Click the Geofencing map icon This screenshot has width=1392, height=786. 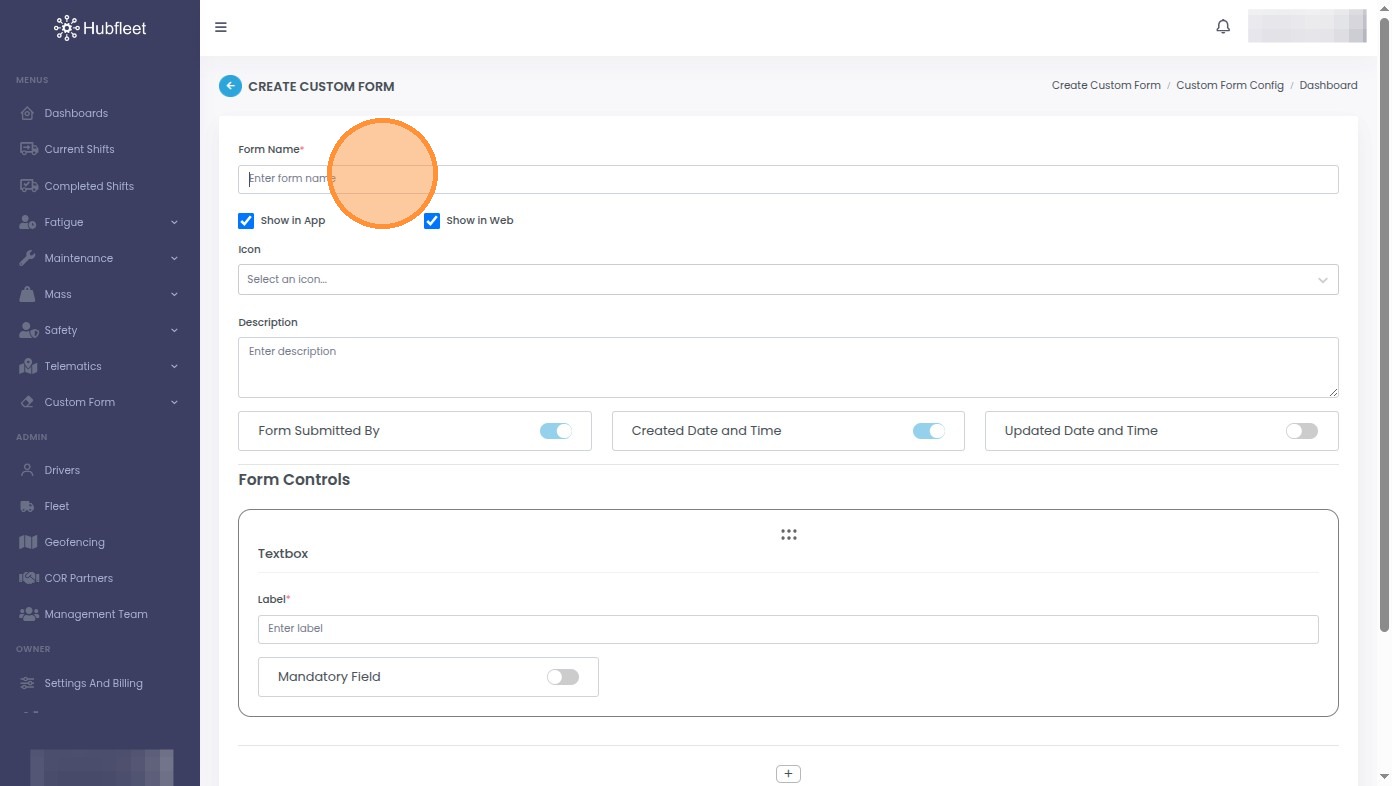[28, 542]
